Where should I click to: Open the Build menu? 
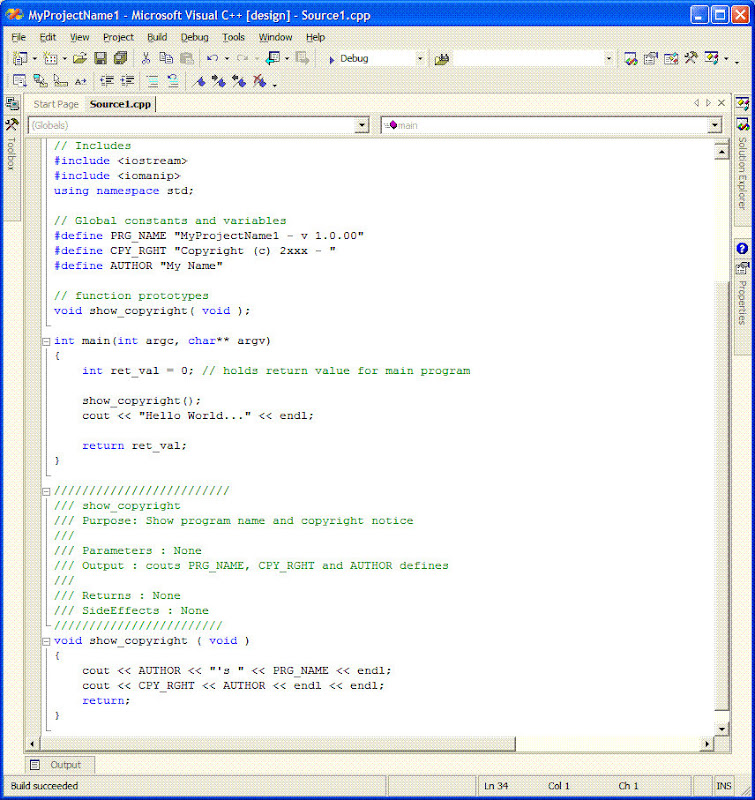157,37
